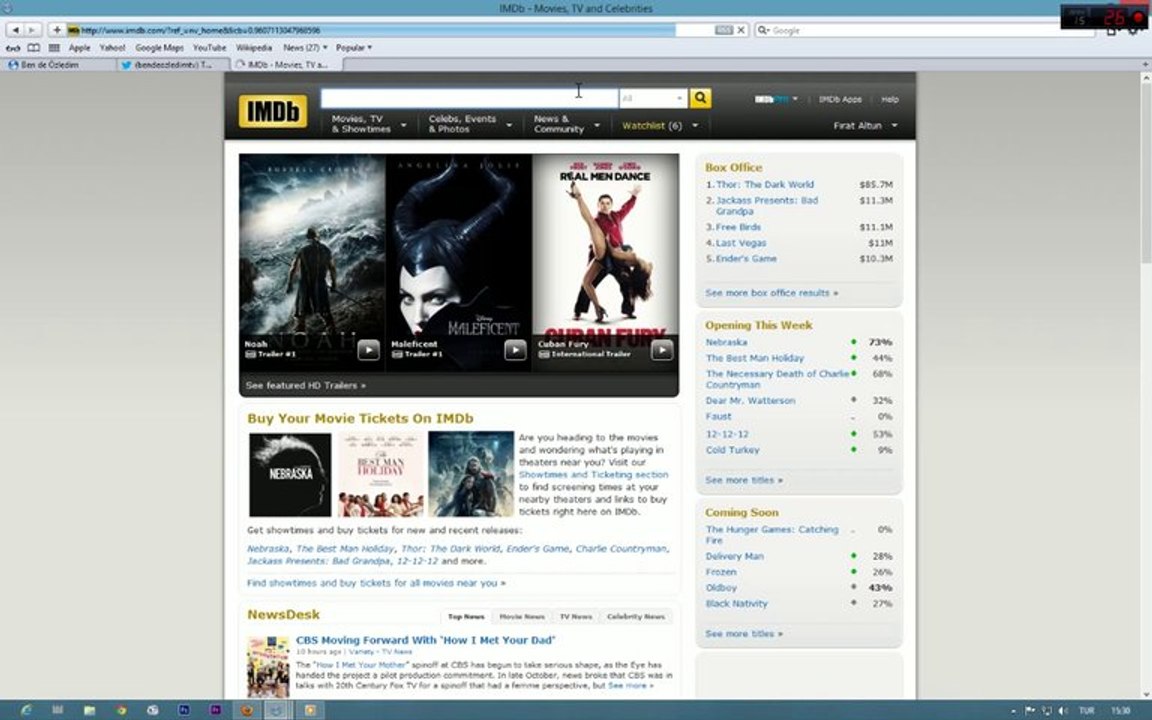
Task: Open Nebraska in Opening This Week
Action: coord(726,342)
